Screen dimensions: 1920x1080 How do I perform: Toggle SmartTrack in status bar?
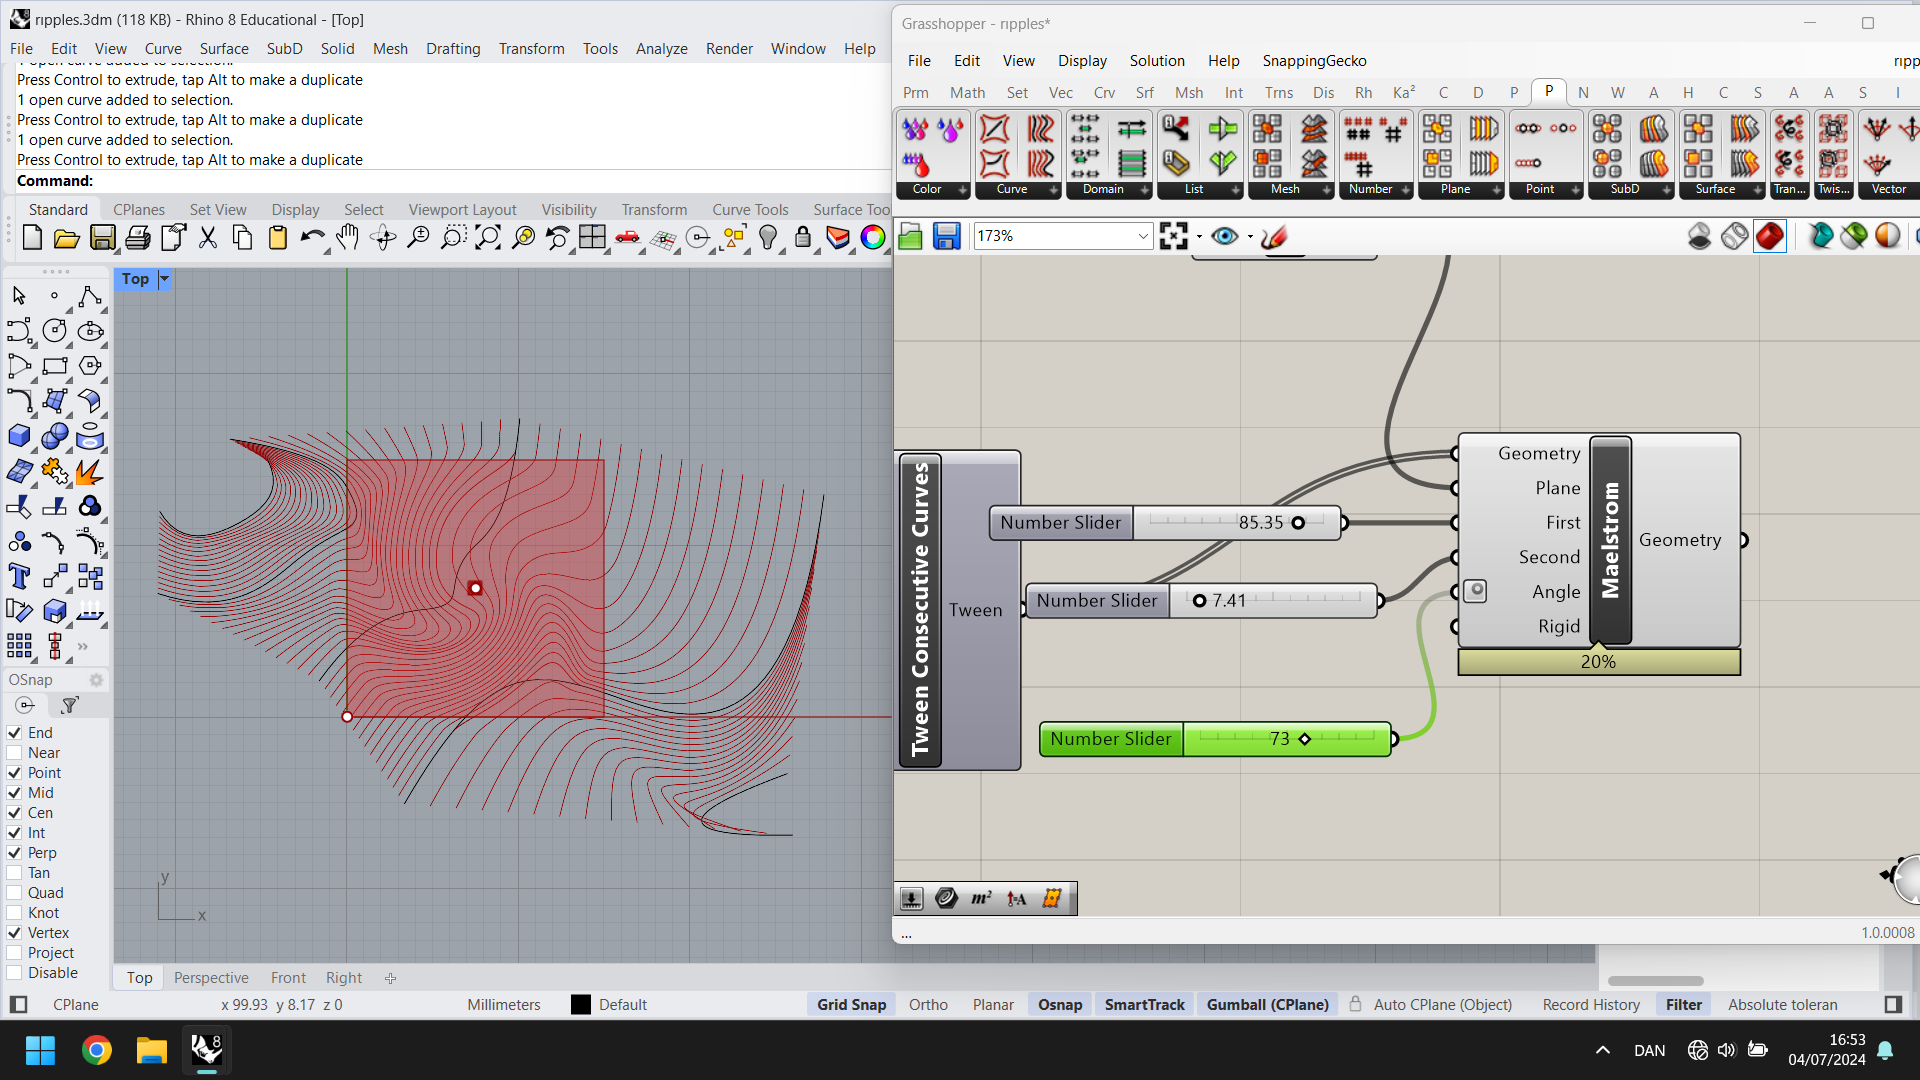(x=1144, y=1005)
